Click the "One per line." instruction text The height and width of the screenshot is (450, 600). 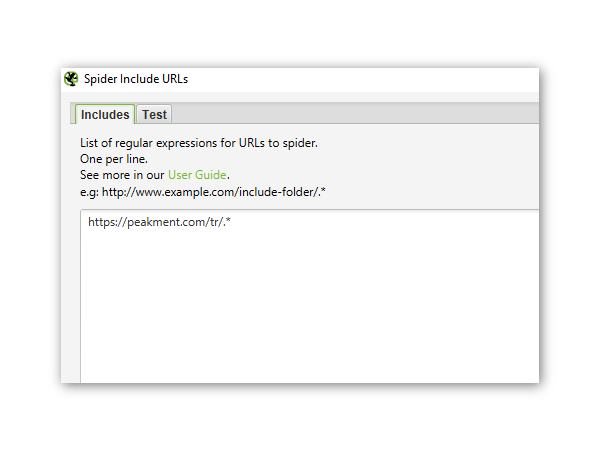114,159
